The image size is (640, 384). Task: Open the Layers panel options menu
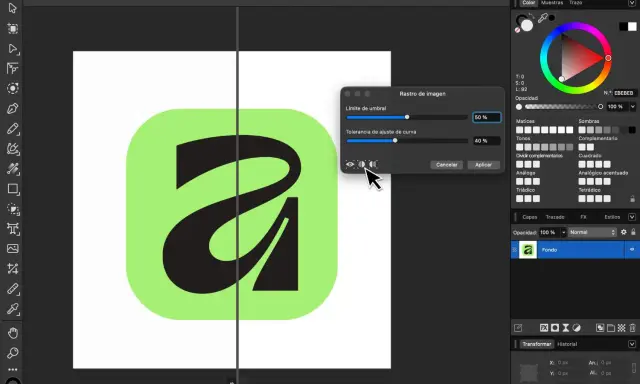(631, 217)
